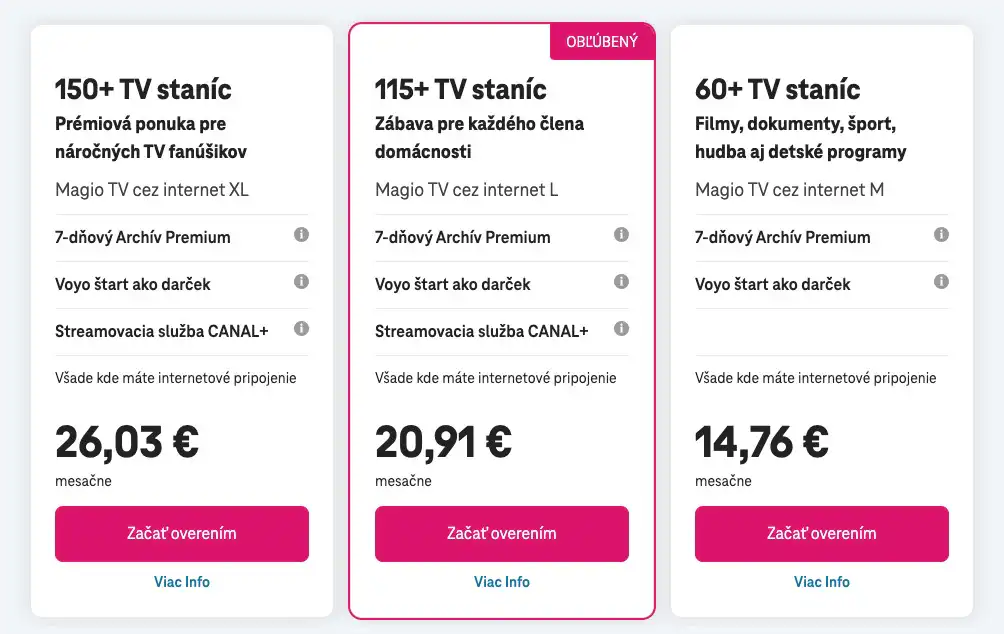Select the Magio TV cez internet L label
The image size is (1004, 634).
(x=466, y=189)
